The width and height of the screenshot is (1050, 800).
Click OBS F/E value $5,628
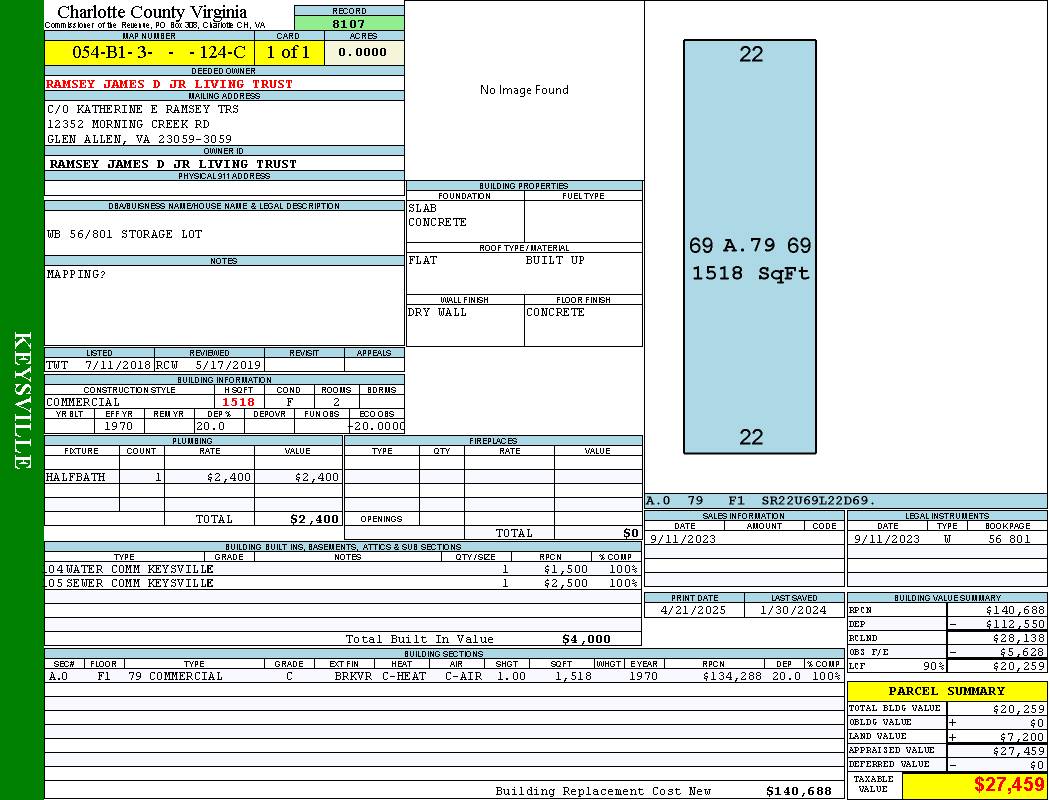tap(1022, 652)
